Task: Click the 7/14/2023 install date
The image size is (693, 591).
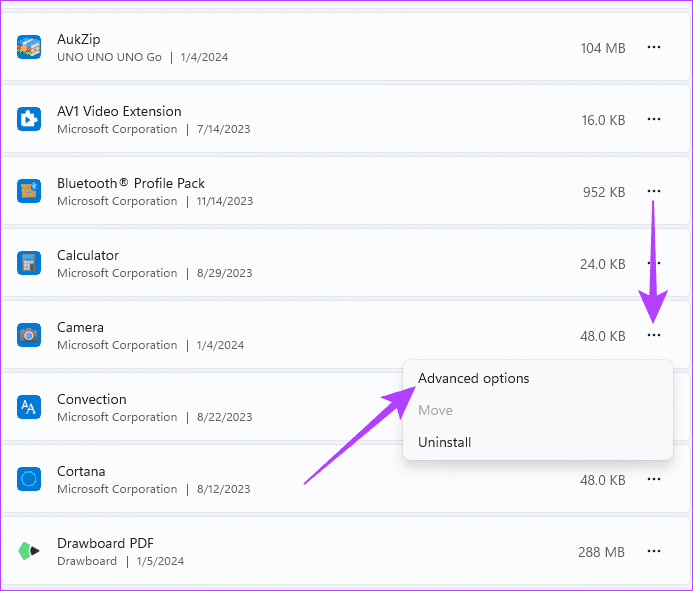Action: 224,129
